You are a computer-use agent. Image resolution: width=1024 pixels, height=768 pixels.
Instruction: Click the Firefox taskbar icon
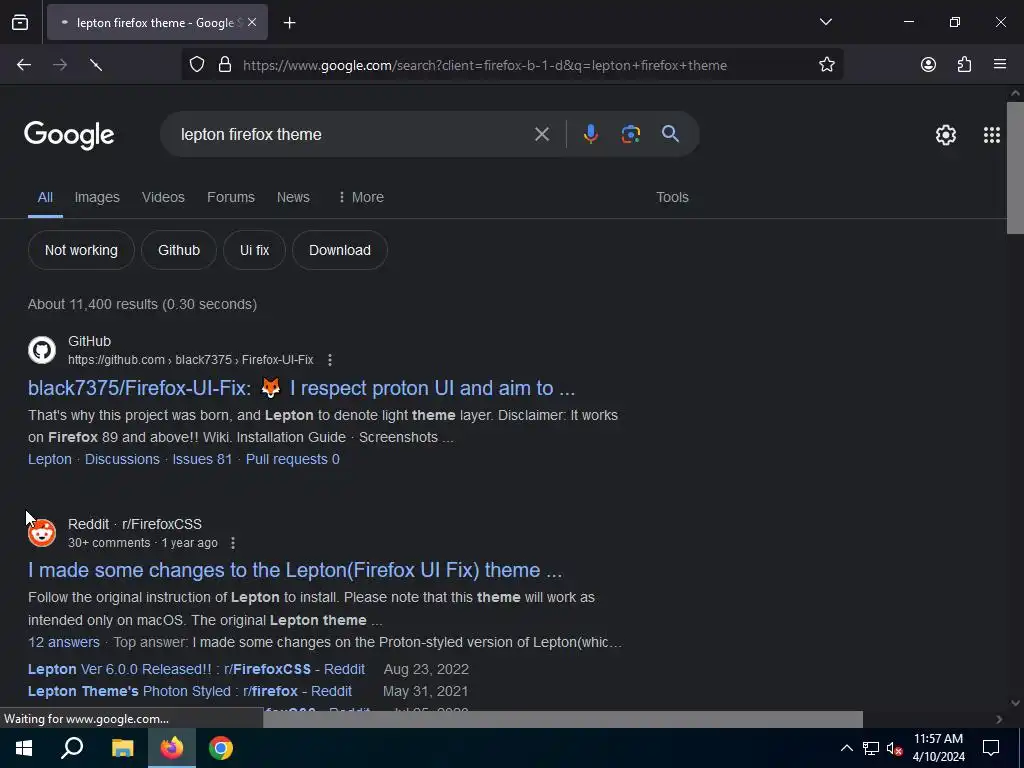[x=172, y=748]
